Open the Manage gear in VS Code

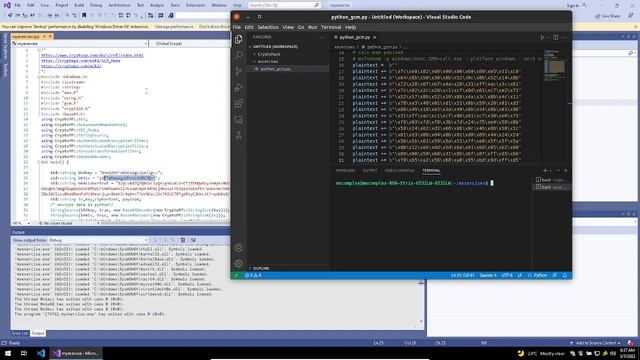click(239, 263)
